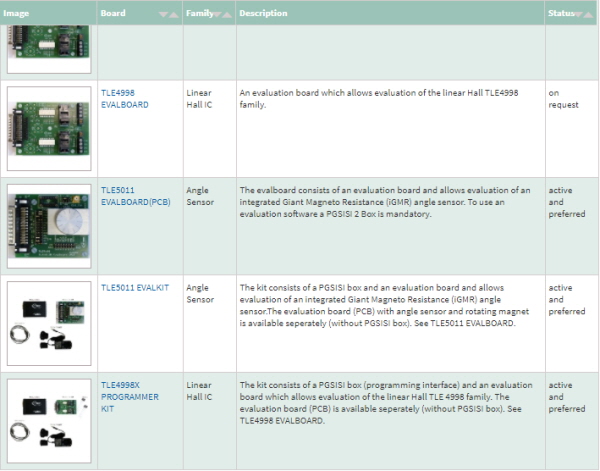Select Linear Hall IC in TLE4998 EVALBOARD row
Viewport: 600px width, 471px height.
[x=199, y=99]
